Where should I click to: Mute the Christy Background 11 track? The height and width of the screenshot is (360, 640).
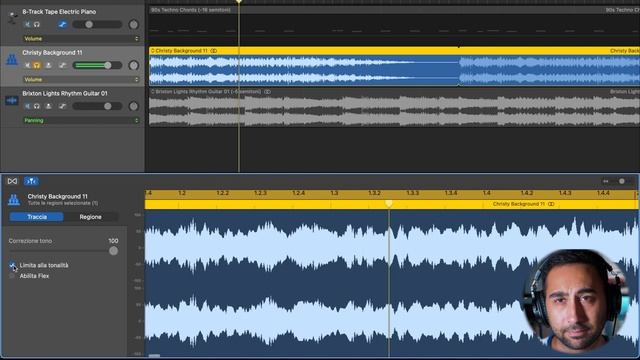click(x=27, y=65)
